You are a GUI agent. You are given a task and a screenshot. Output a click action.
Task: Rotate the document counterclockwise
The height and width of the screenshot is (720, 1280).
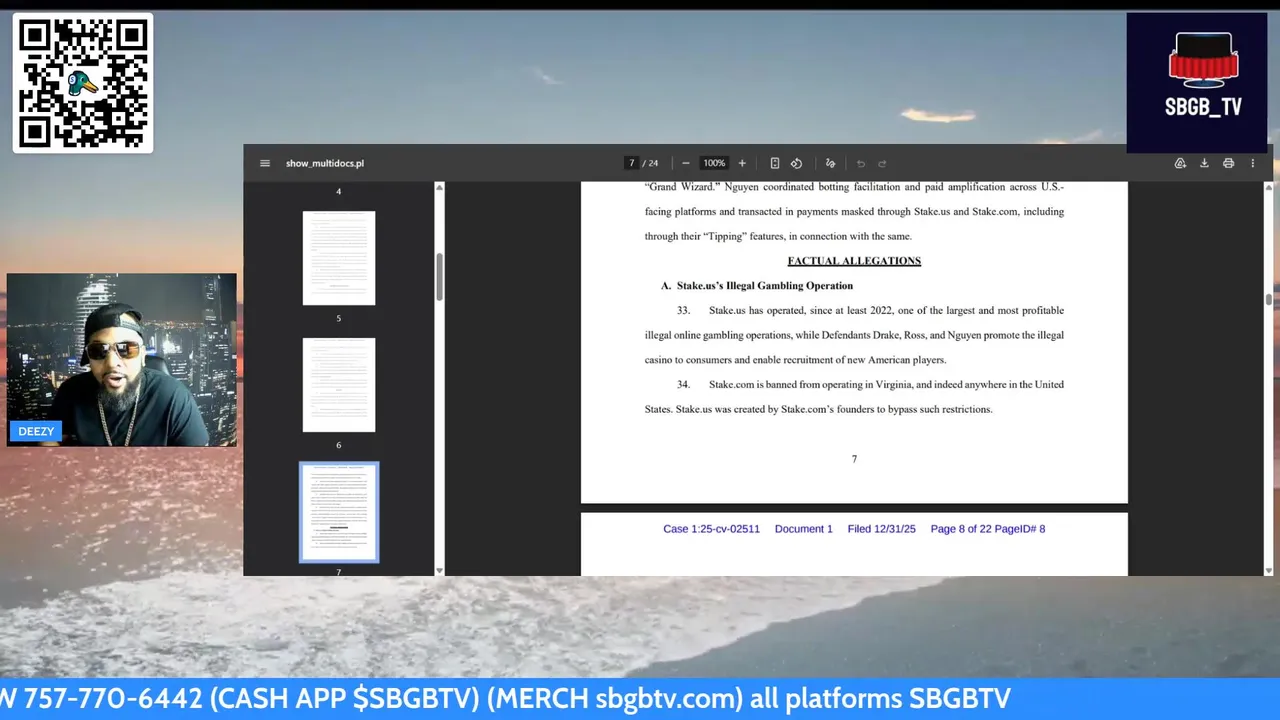796,163
